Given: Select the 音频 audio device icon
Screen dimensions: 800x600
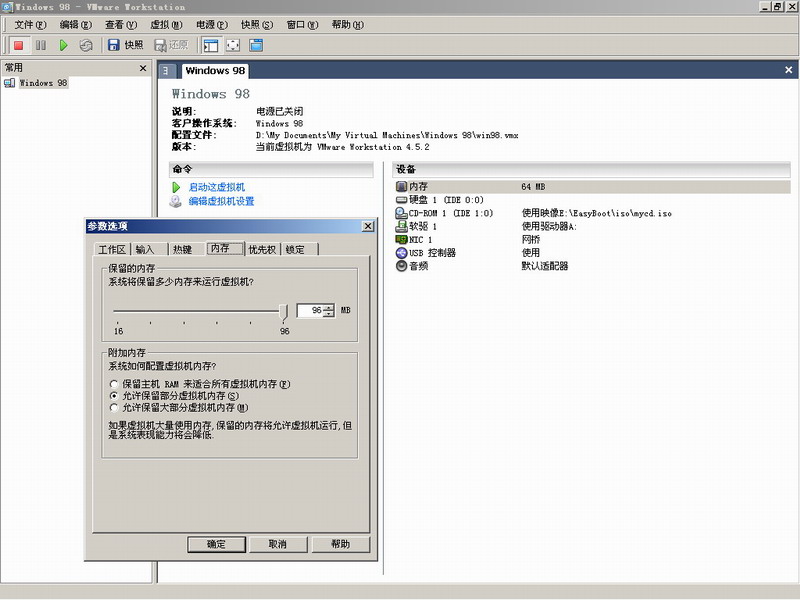Looking at the screenshot, I should point(402,266).
